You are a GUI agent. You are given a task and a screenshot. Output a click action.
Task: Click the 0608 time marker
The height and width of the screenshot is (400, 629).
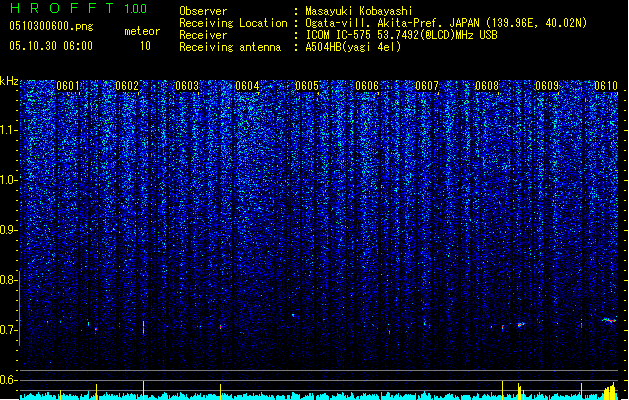tap(487, 86)
